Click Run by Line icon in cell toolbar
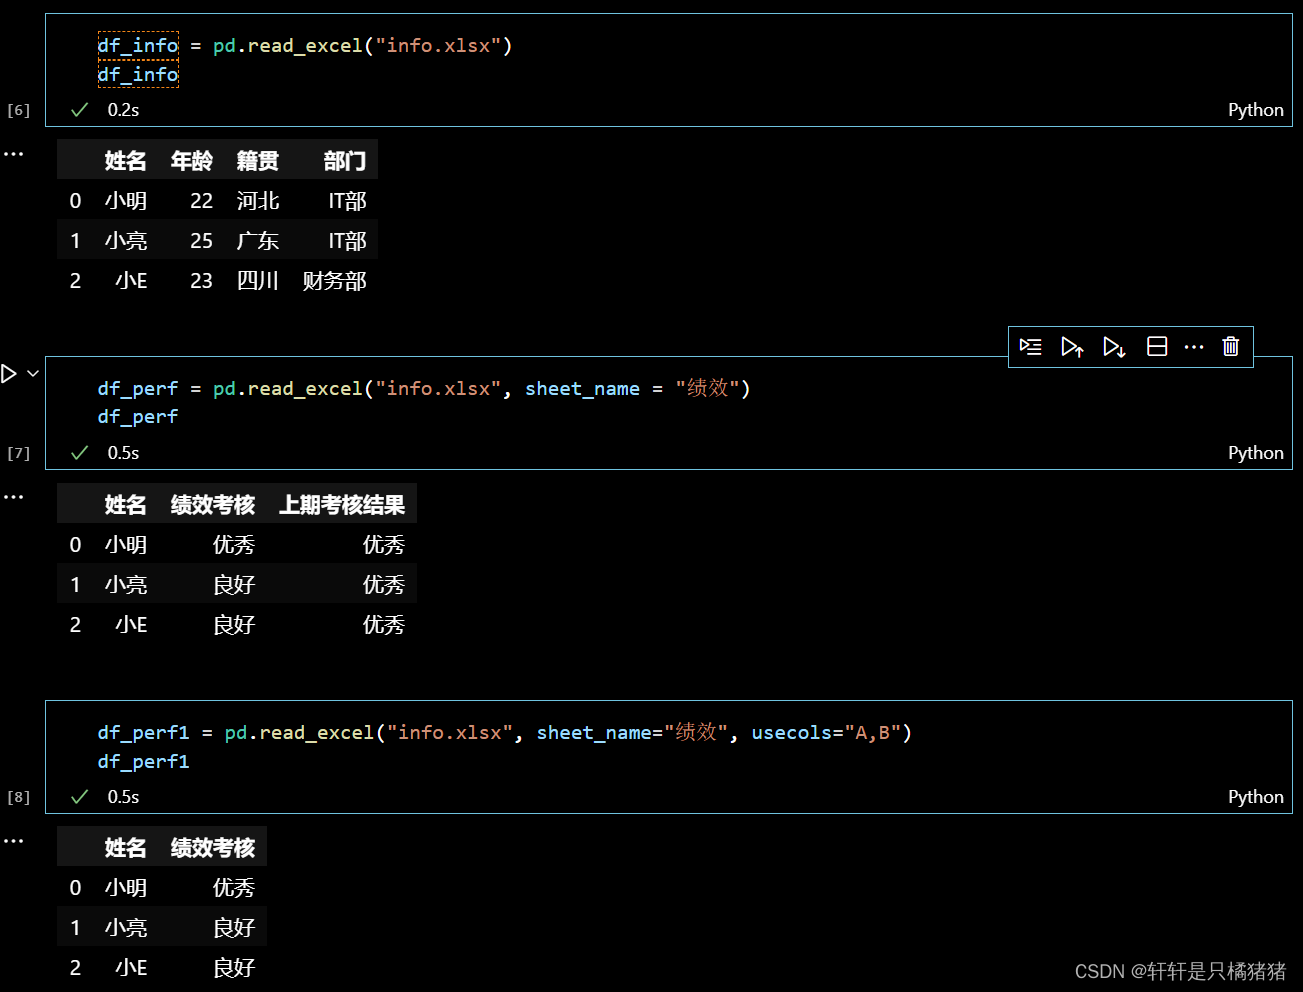Image resolution: width=1303 pixels, height=992 pixels. pyautogui.click(x=1031, y=347)
